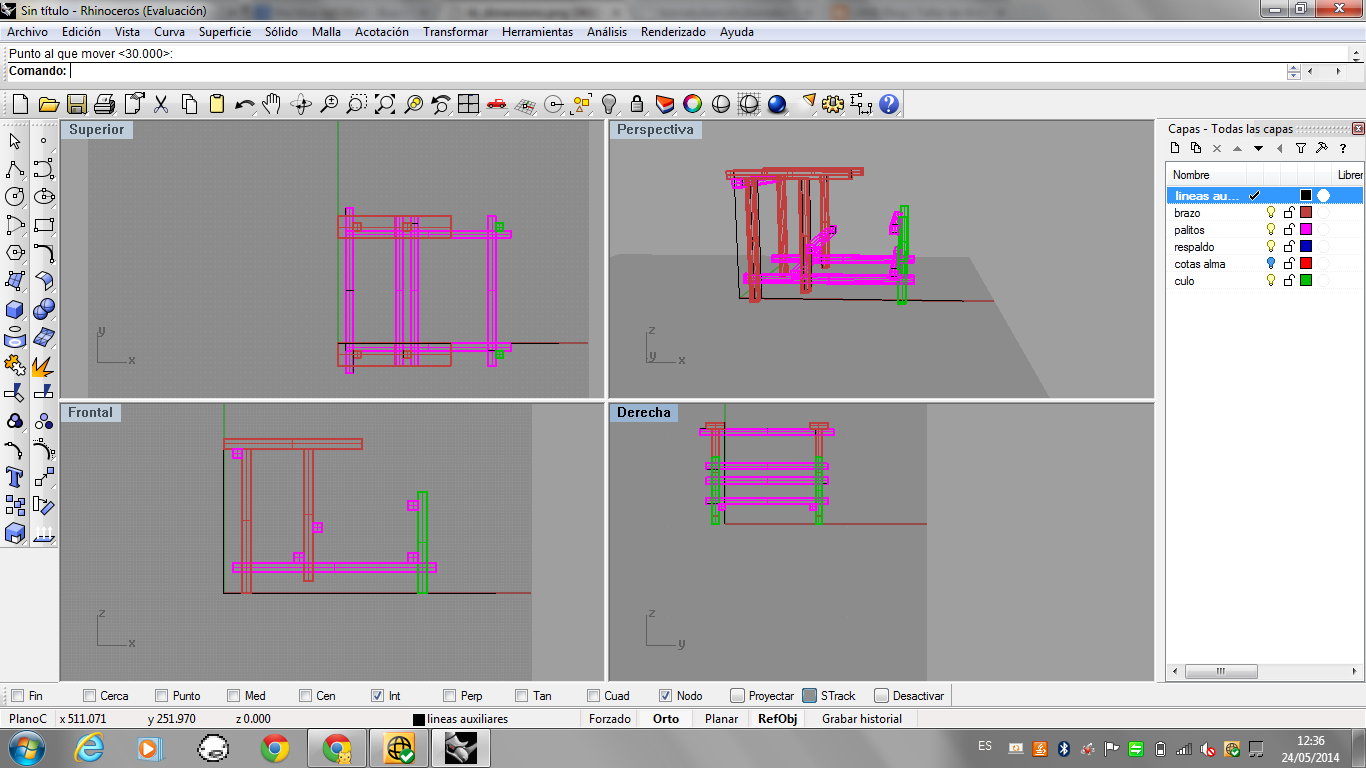Open the Frontal viewport title menu
The height and width of the screenshot is (768, 1366).
tap(91, 413)
